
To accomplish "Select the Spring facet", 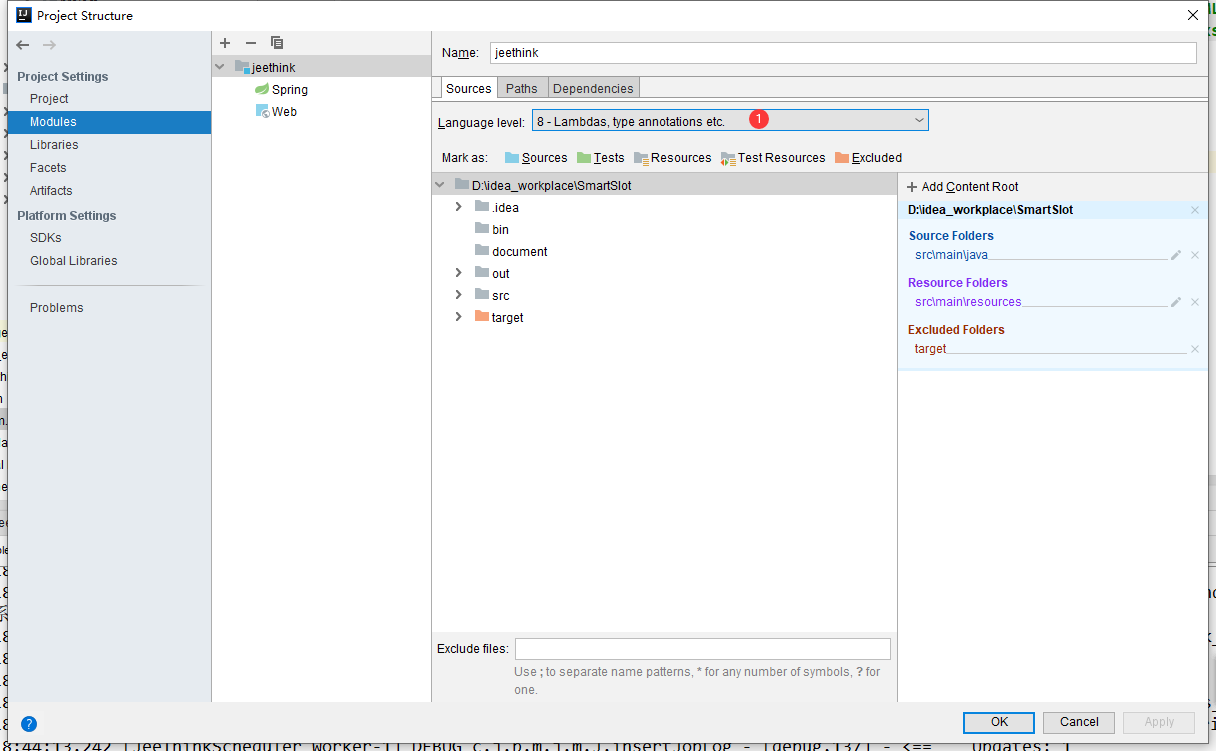I will 281,90.
